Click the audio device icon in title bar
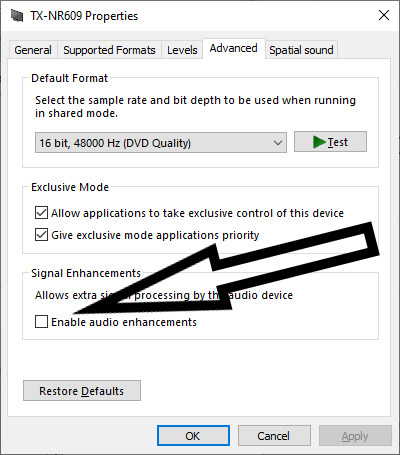 click(x=17, y=15)
